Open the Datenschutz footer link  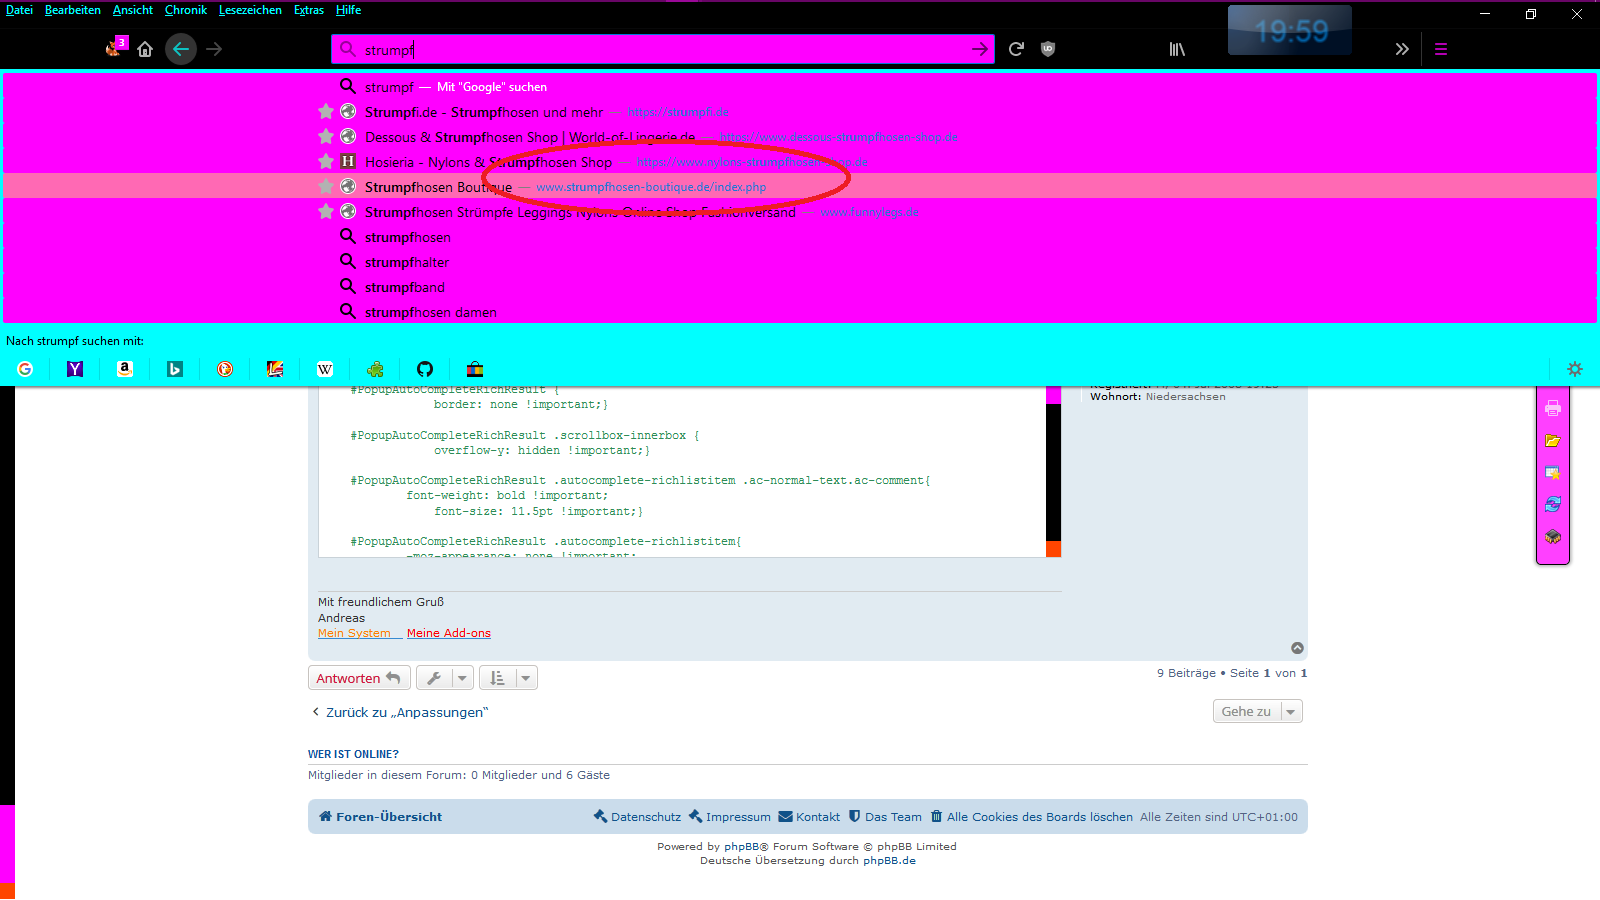(638, 817)
